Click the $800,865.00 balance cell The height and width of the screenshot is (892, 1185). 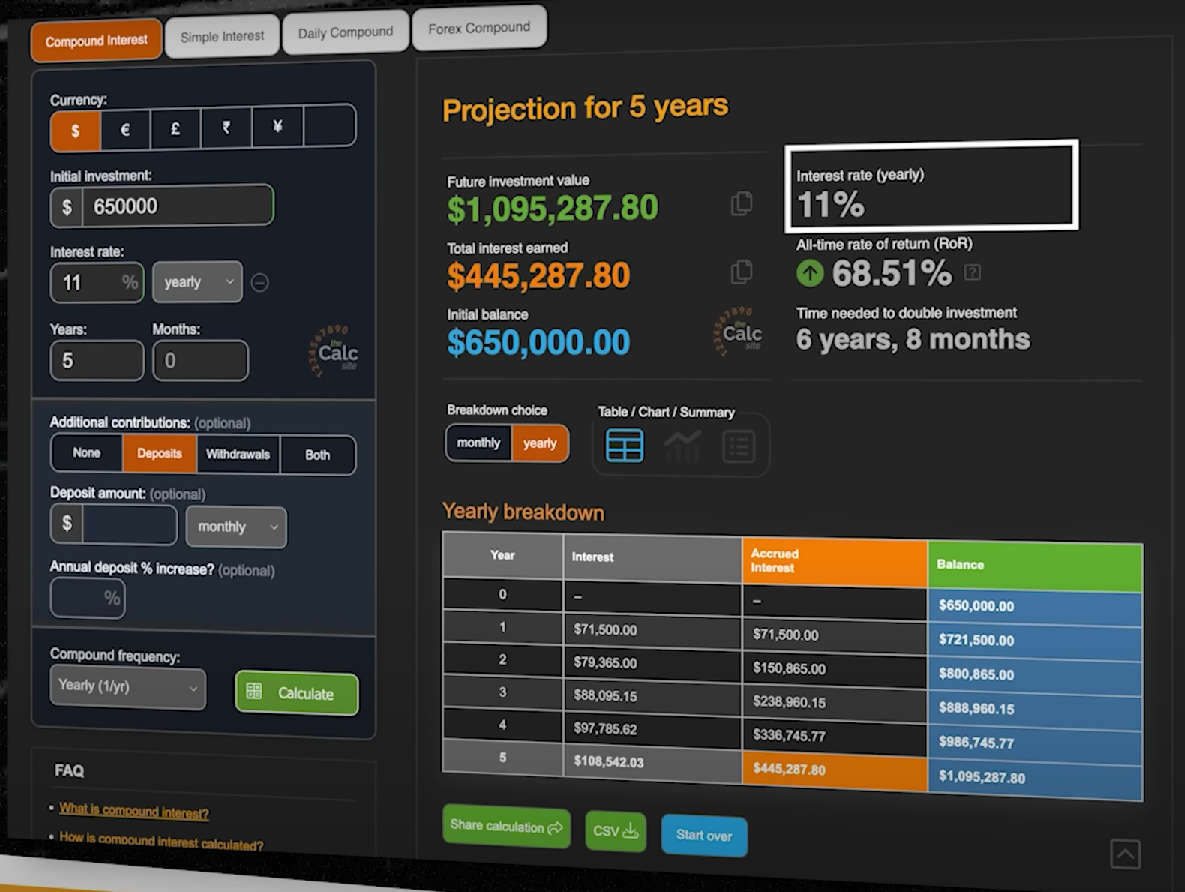(1035, 674)
